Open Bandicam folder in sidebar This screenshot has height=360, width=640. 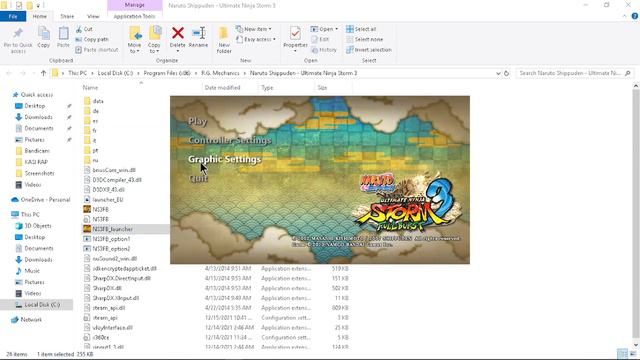point(37,151)
